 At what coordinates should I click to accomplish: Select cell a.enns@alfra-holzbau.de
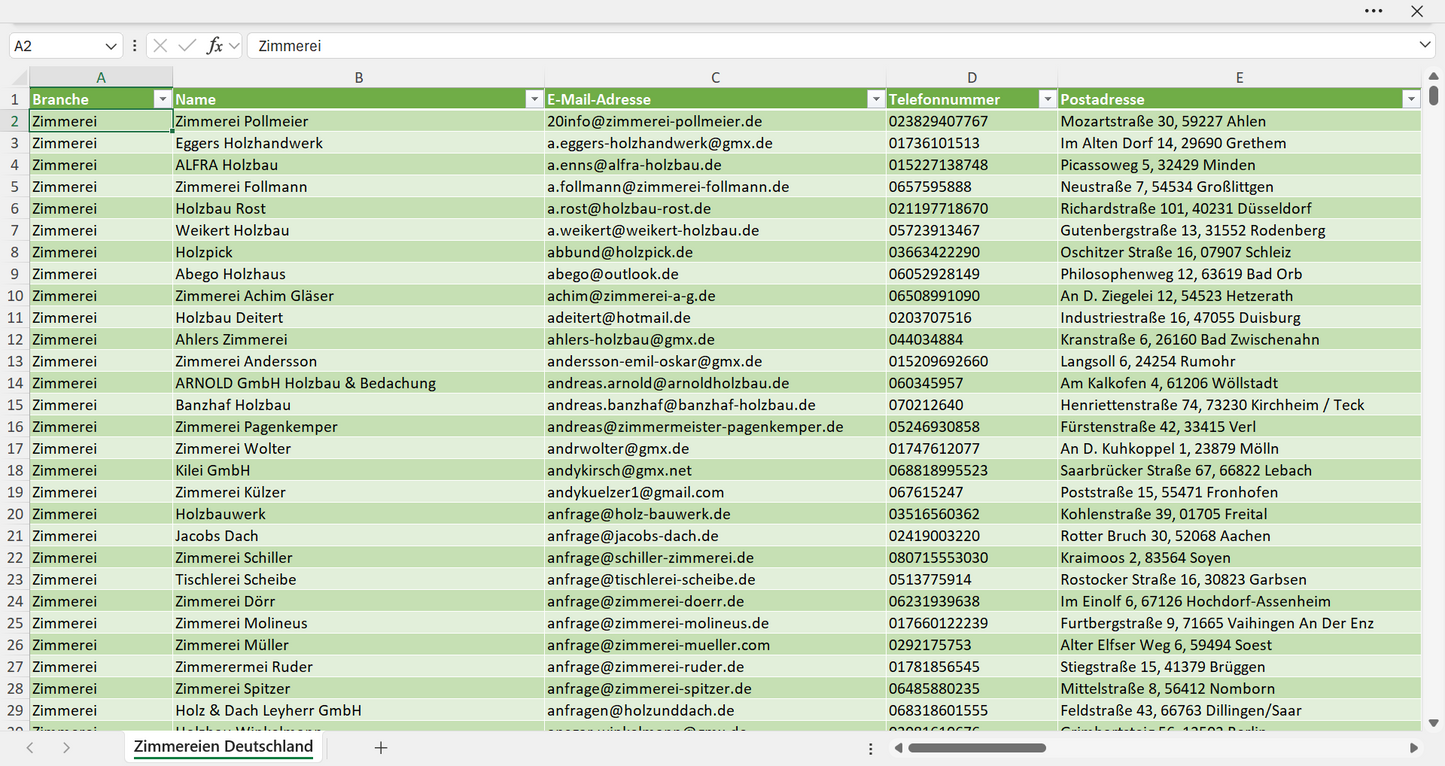tap(715, 165)
